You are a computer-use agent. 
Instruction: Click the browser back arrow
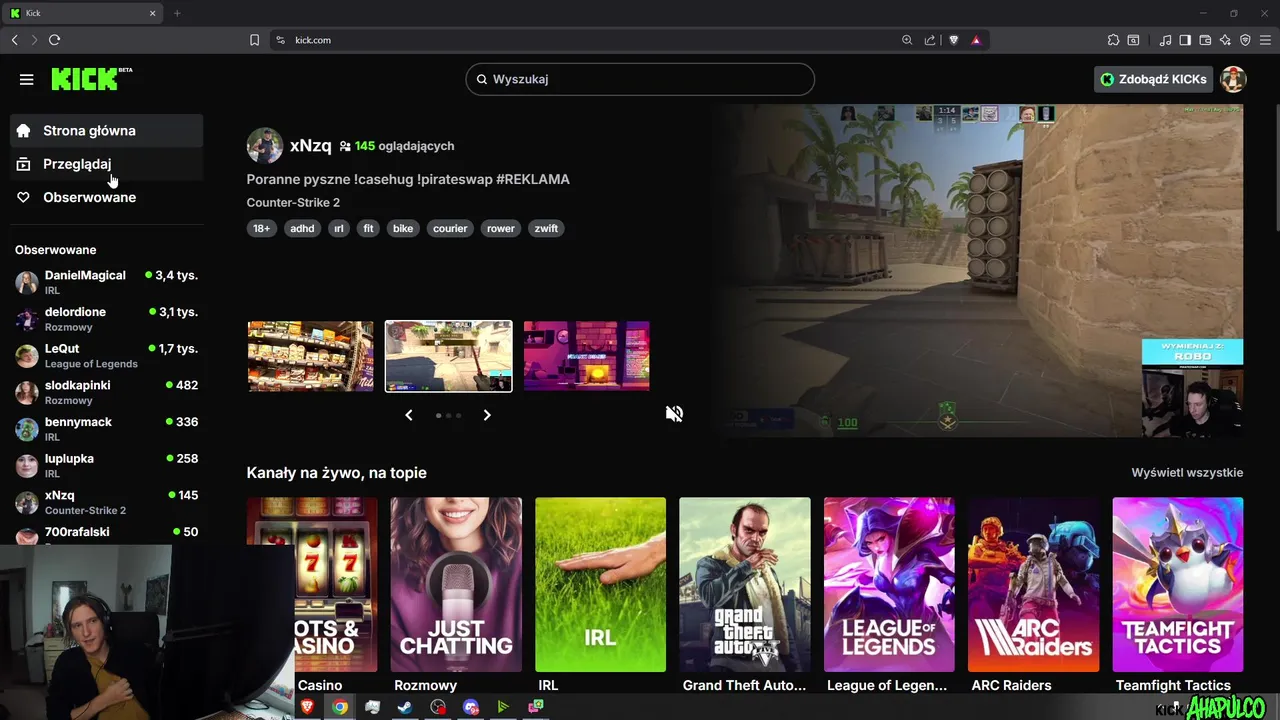[14, 40]
